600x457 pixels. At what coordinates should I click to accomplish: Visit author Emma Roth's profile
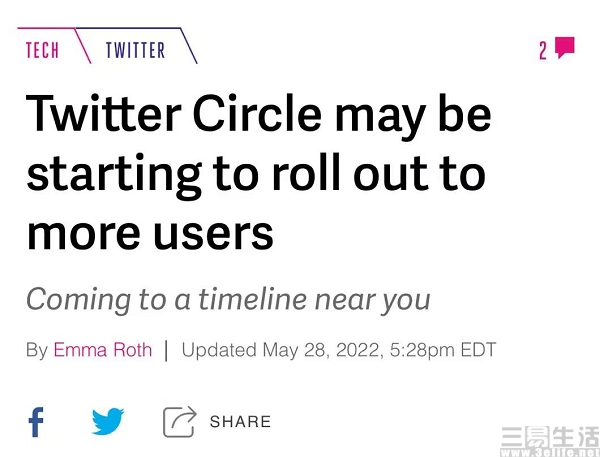pyautogui.click(x=103, y=349)
